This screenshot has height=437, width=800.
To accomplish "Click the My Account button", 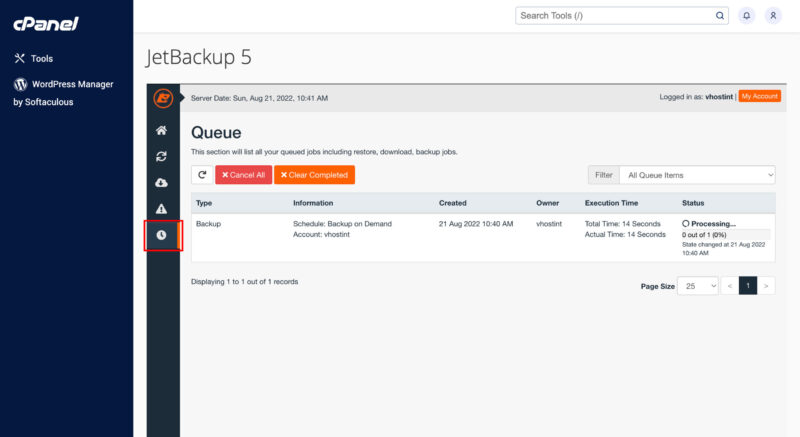I will point(760,96).
